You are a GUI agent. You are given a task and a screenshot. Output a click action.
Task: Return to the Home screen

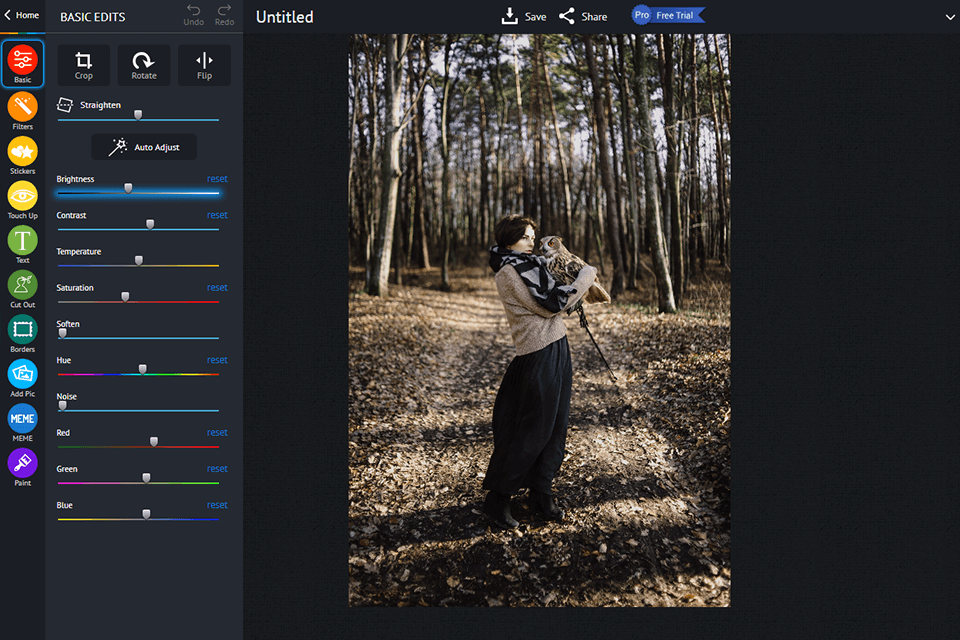click(x=20, y=15)
